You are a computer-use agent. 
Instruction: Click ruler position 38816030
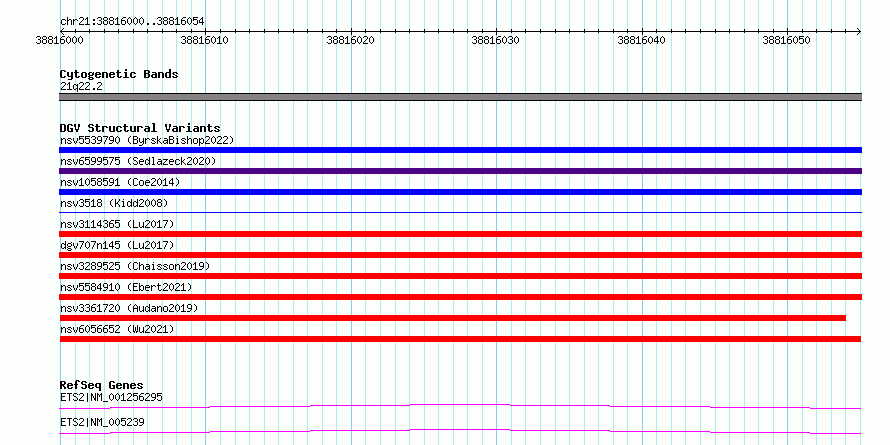click(496, 40)
